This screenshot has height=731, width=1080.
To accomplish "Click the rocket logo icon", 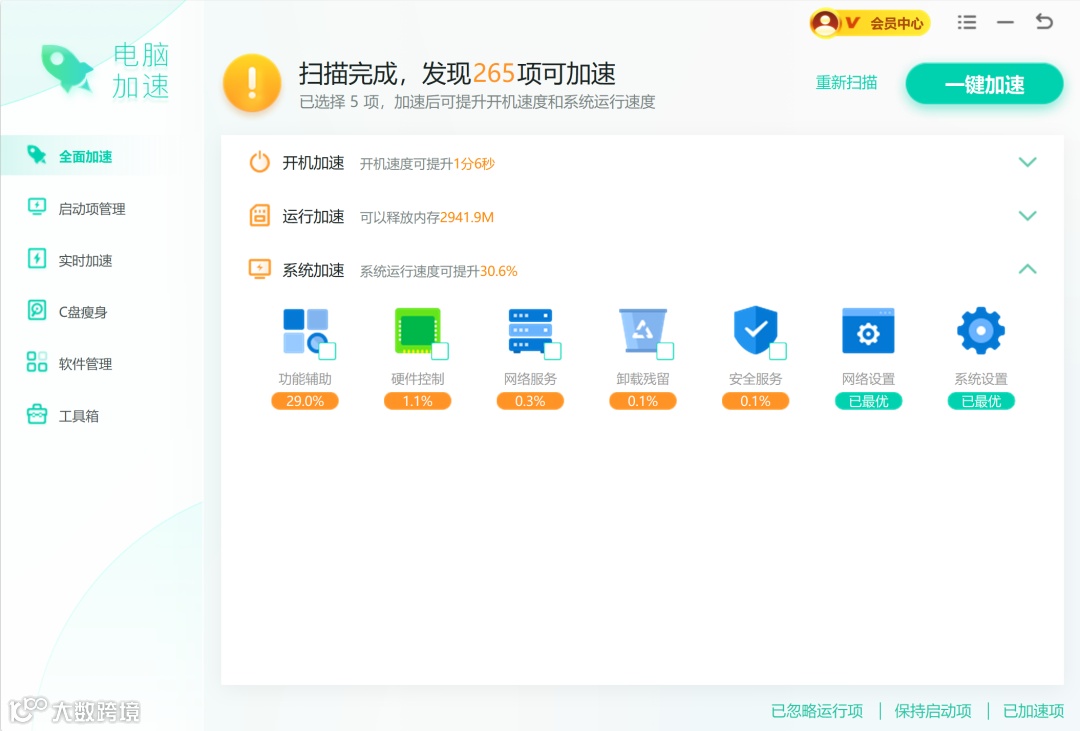I will pos(67,68).
